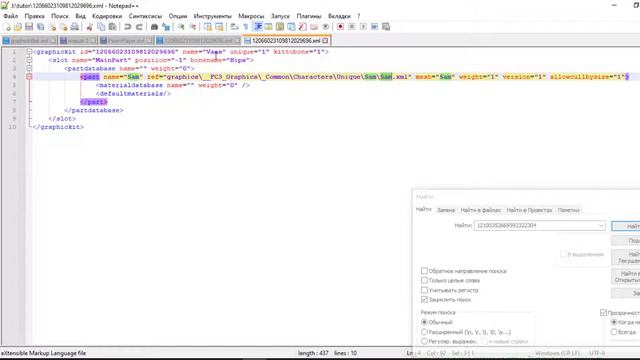Screen dimensions: 640x360
Task: Toggle synchronized vertical scrolling icon
Action: click(208, 27)
